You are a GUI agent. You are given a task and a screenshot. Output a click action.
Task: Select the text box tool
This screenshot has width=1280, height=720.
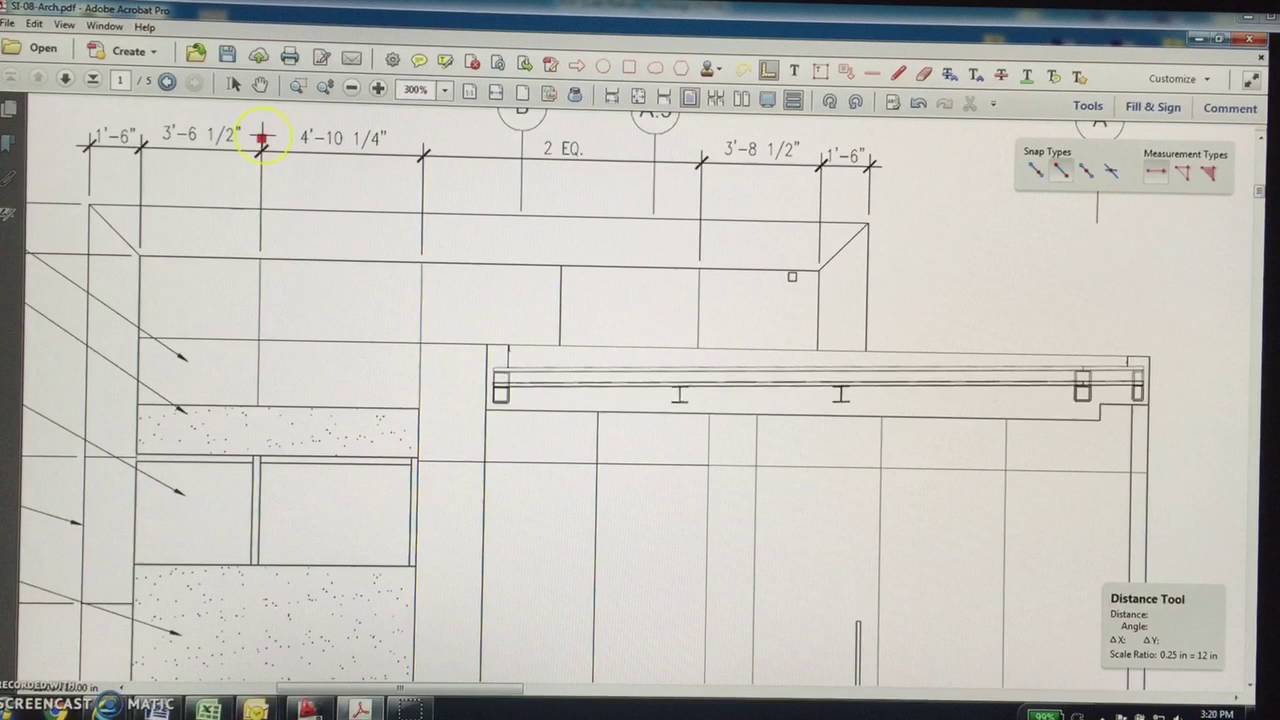(x=820, y=71)
